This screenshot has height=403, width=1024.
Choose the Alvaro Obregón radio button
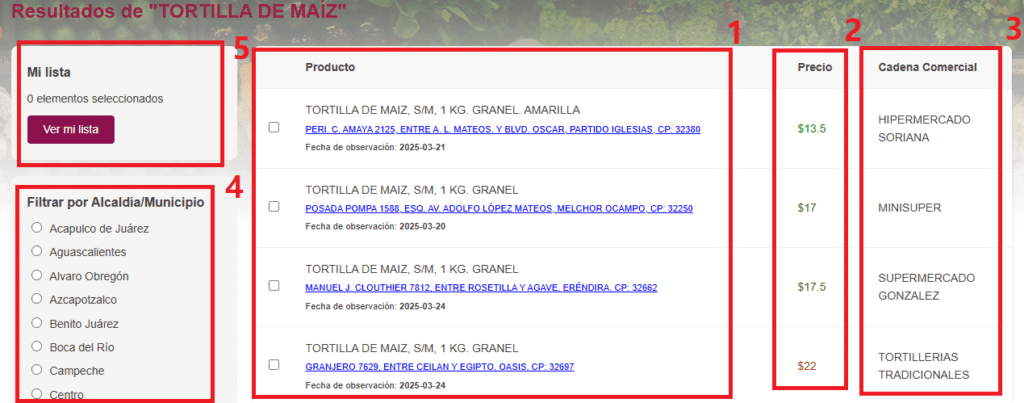tap(37, 275)
